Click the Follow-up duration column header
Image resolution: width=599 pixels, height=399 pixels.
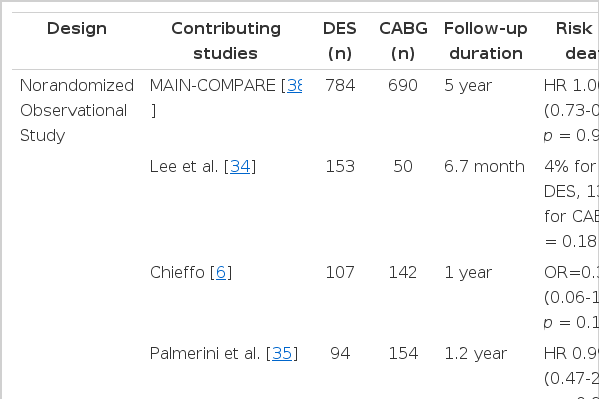pyautogui.click(x=486, y=41)
